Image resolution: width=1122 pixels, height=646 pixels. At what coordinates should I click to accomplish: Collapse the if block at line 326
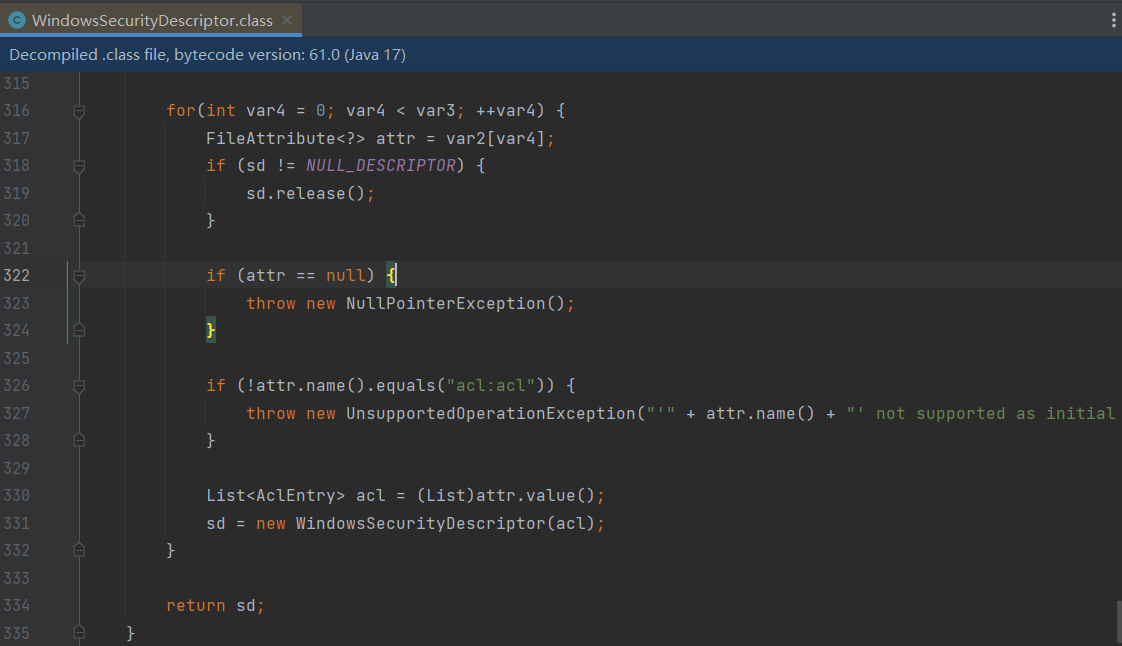pyautogui.click(x=79, y=386)
